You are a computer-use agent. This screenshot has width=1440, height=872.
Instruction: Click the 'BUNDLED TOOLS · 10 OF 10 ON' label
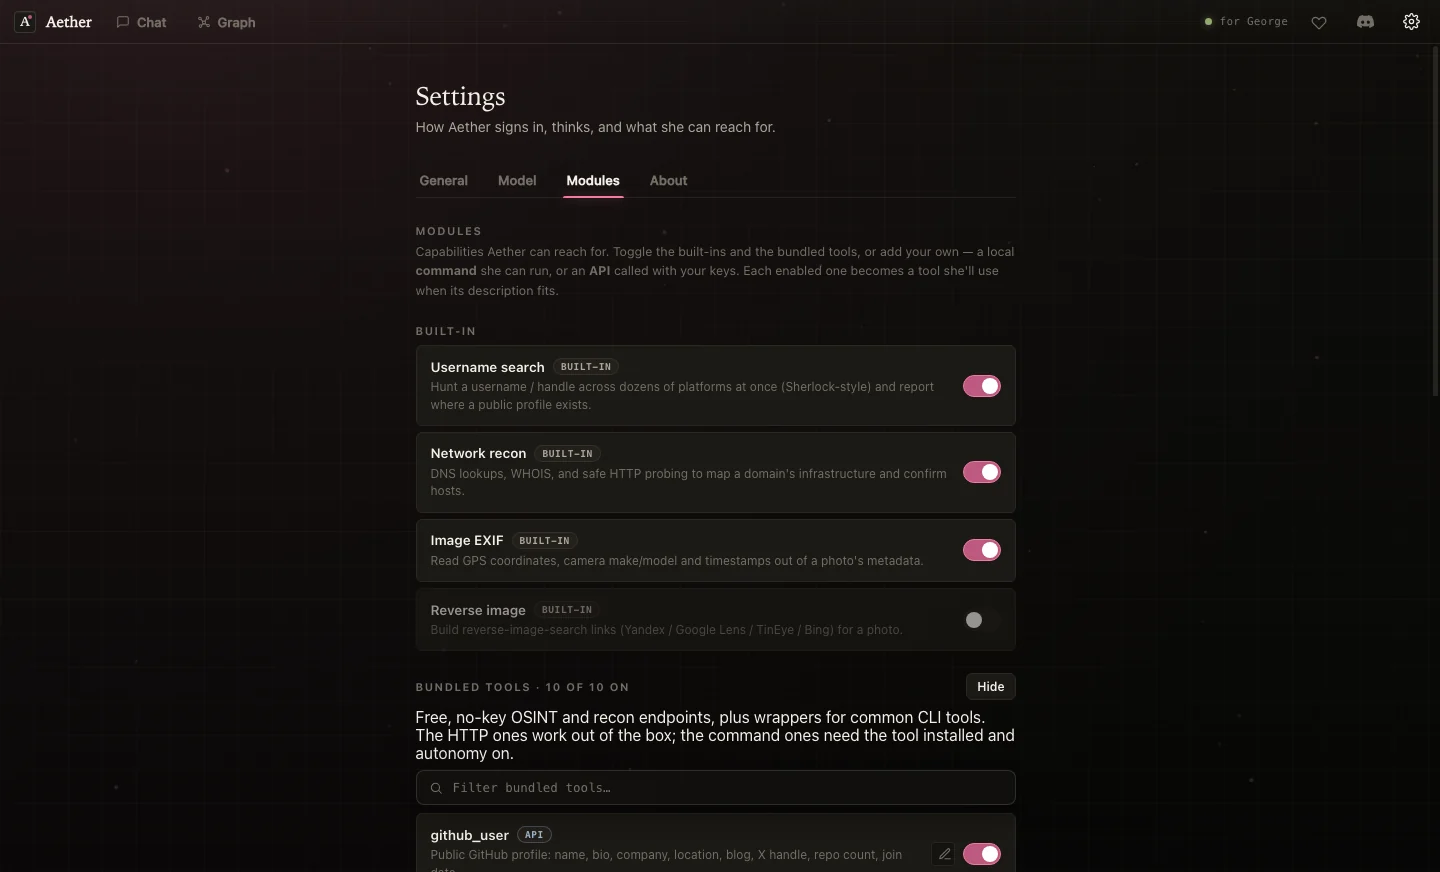523,687
